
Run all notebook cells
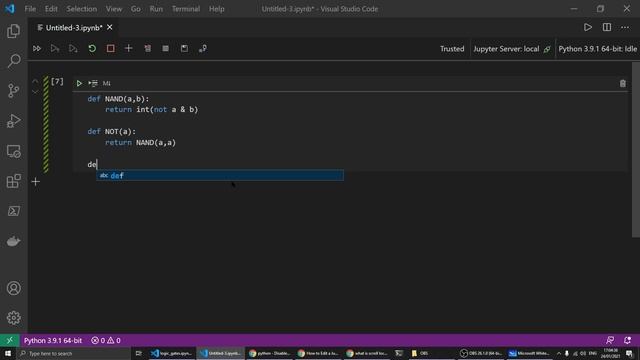(37, 49)
